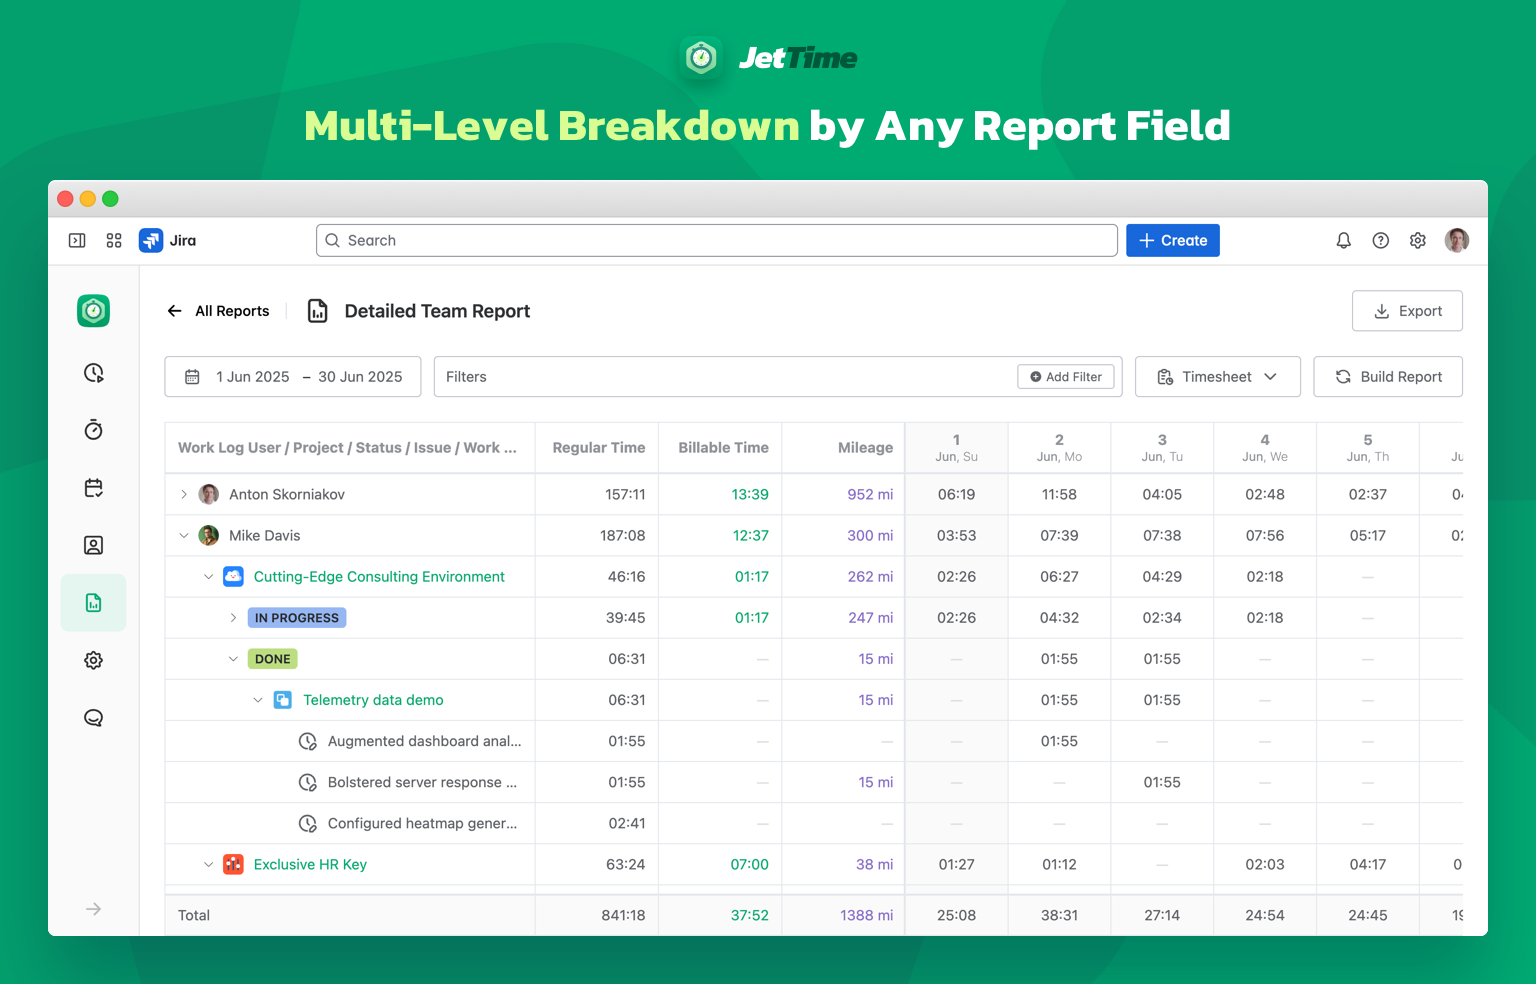Select the Reports icon in the sidebar
The image size is (1536, 984).
tap(93, 603)
